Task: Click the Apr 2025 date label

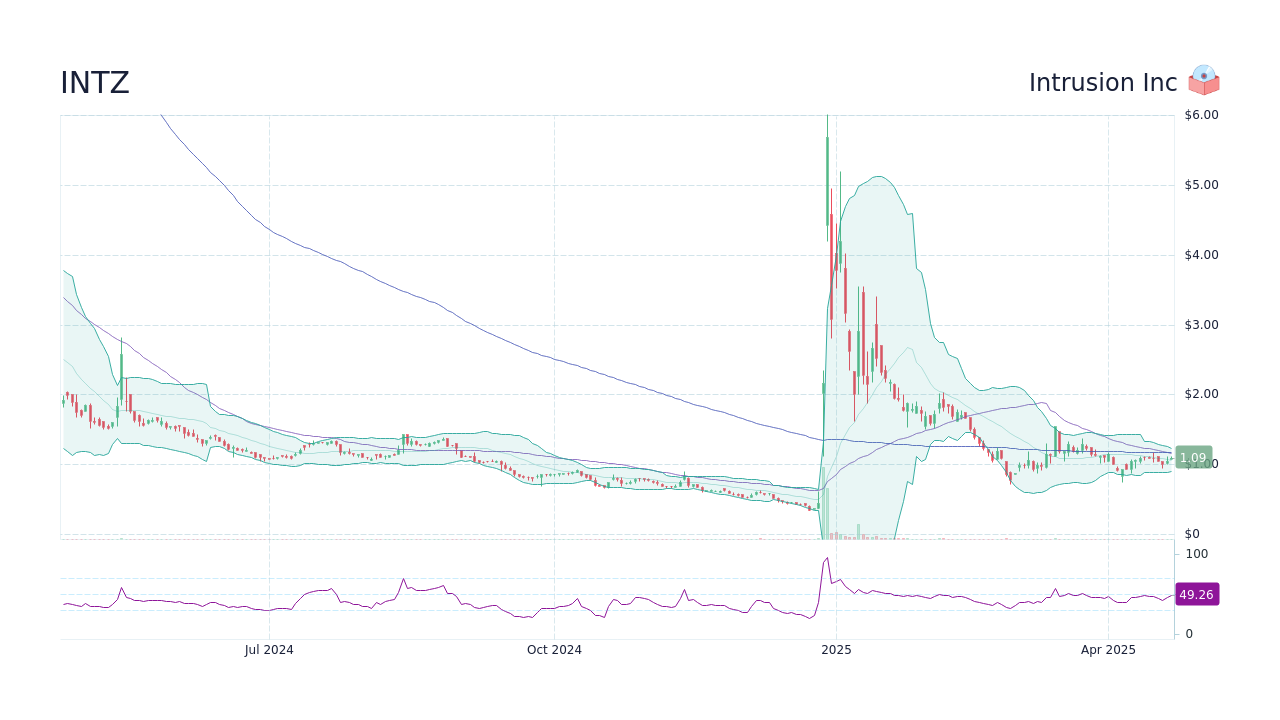Action: click(x=1108, y=650)
